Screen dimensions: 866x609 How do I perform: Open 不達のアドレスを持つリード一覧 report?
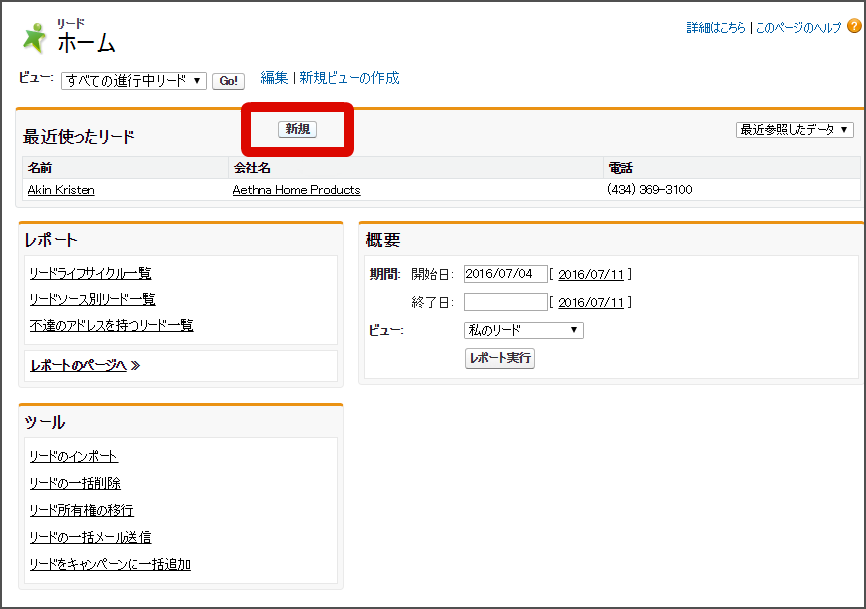click(112, 325)
